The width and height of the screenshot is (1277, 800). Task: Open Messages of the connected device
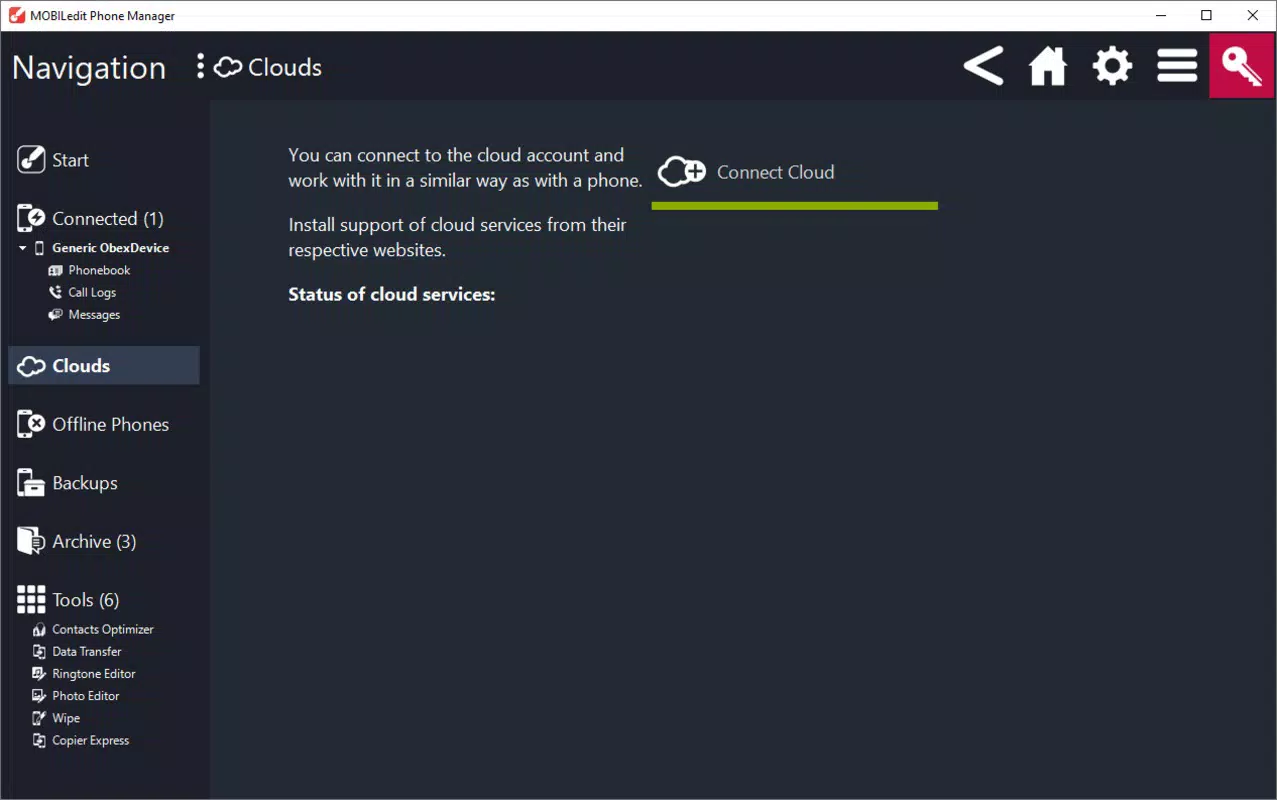coord(94,314)
